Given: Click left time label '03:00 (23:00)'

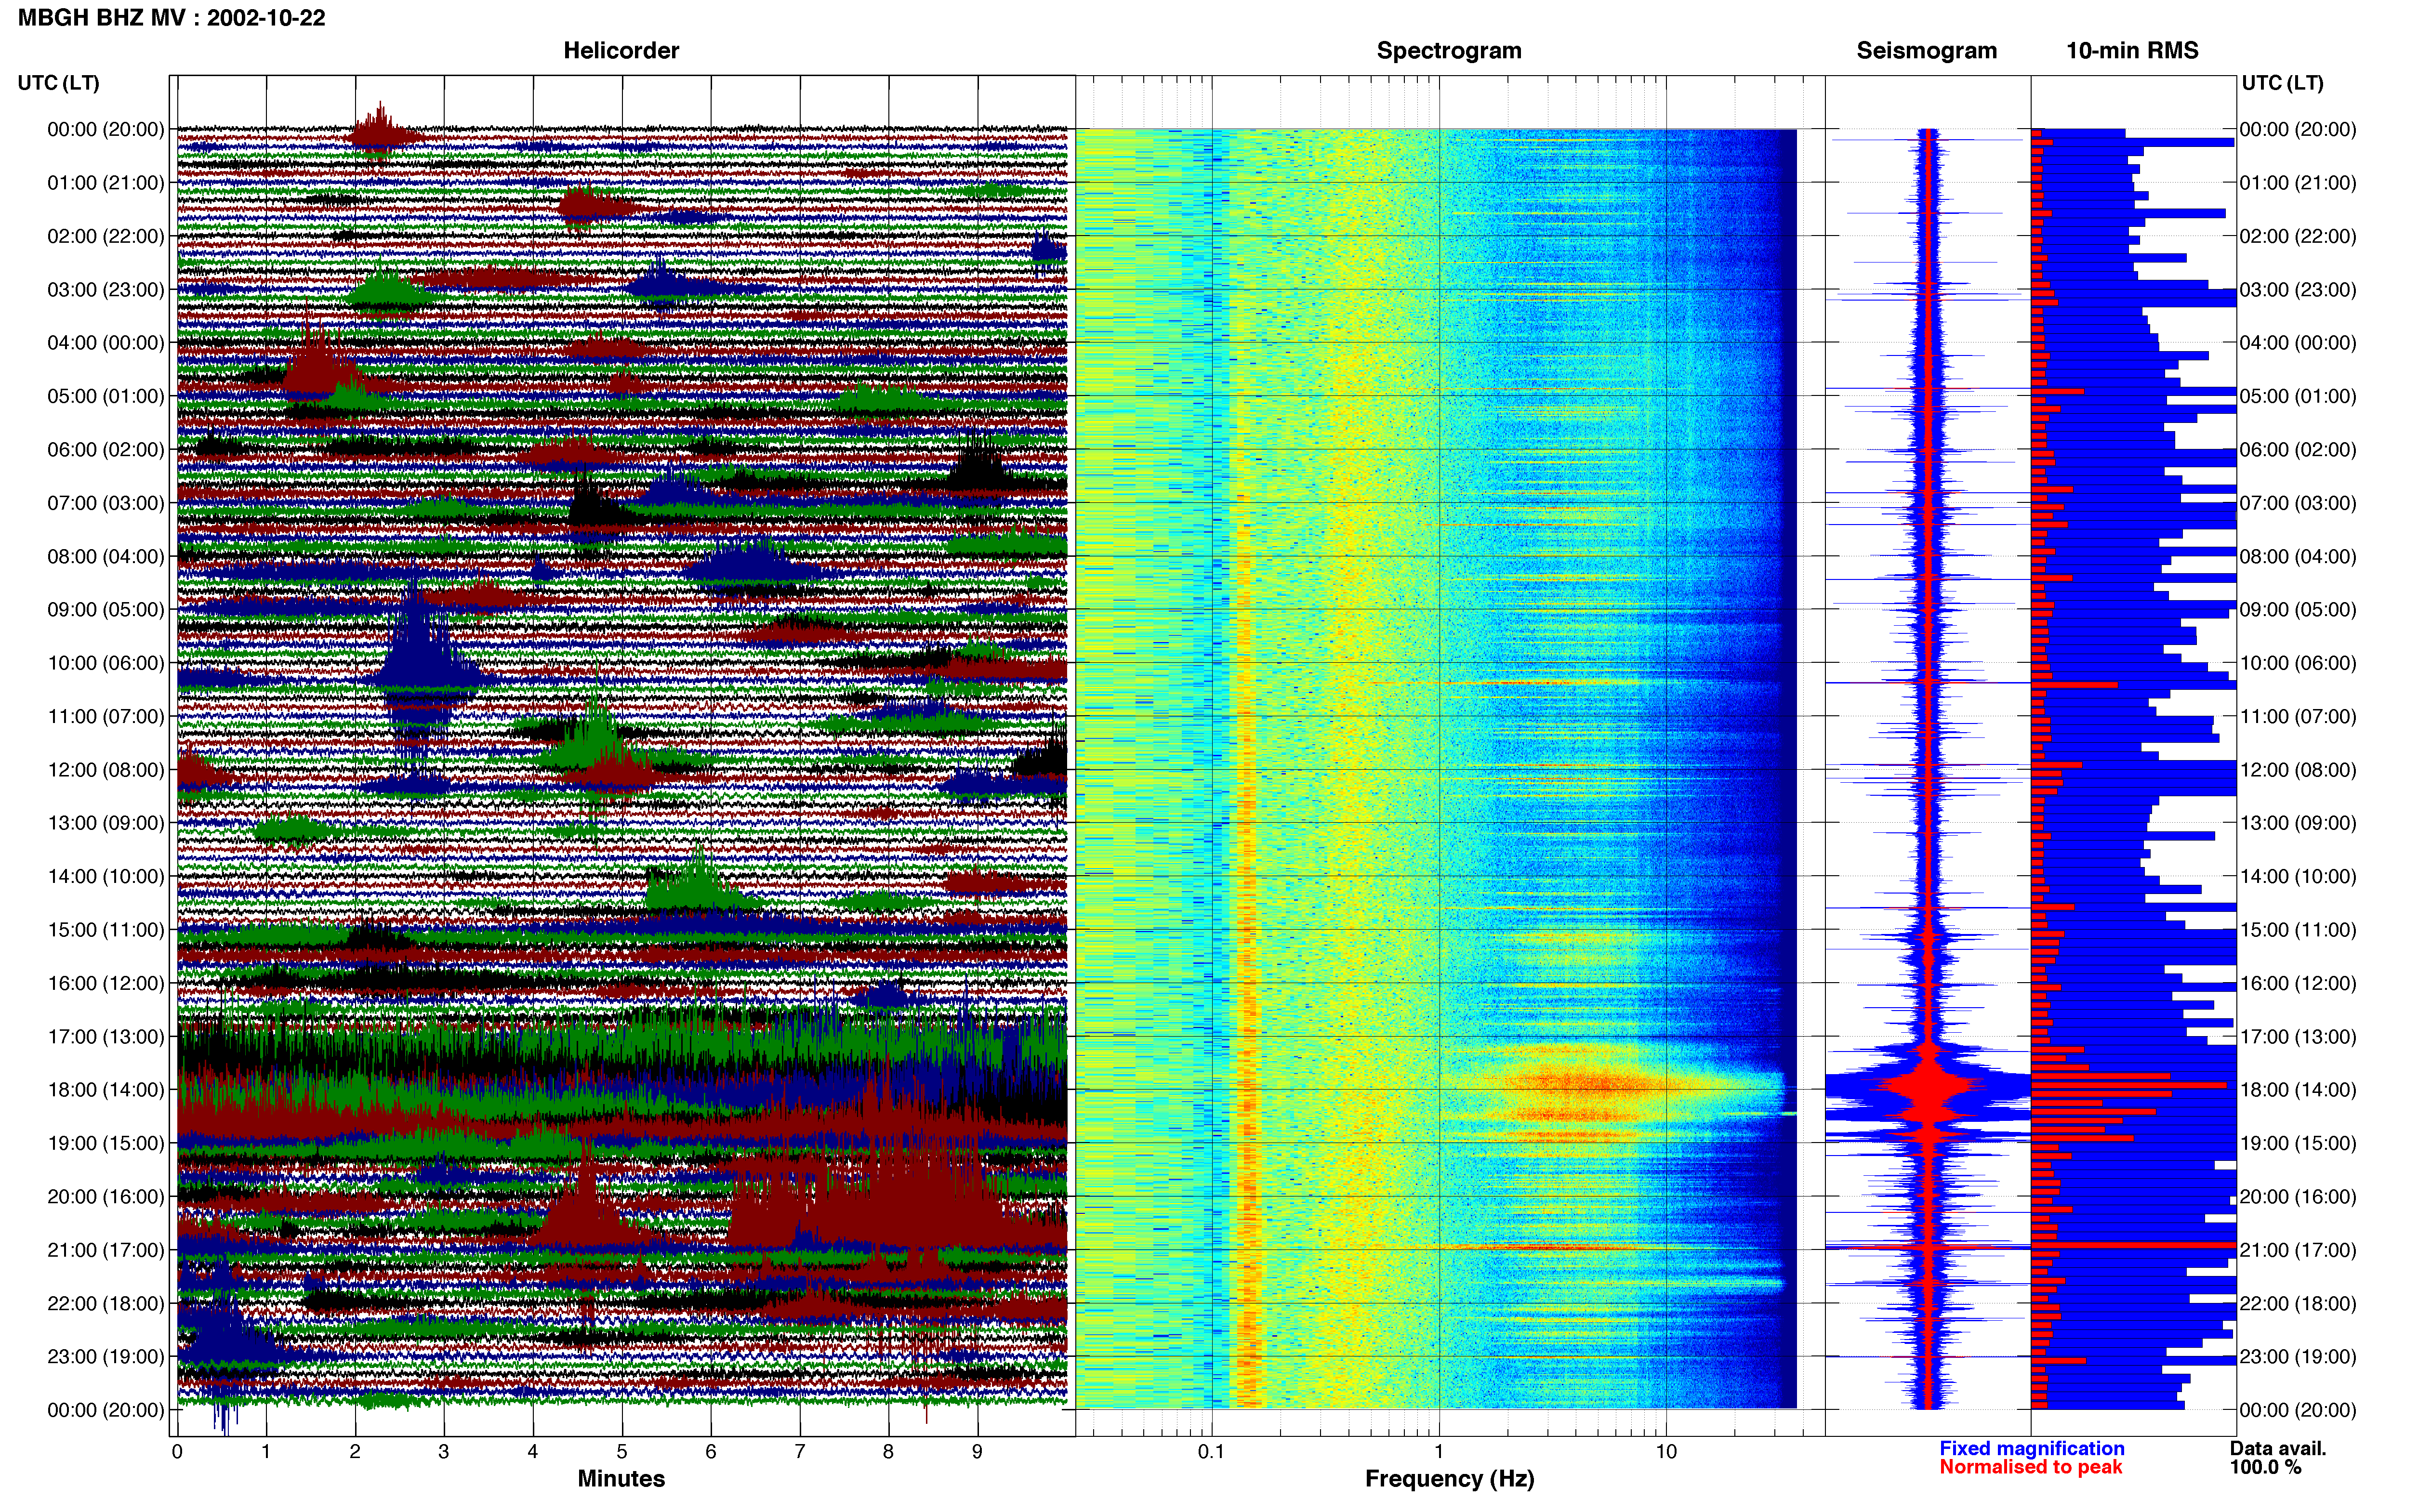Looking at the screenshot, I should click(106, 289).
